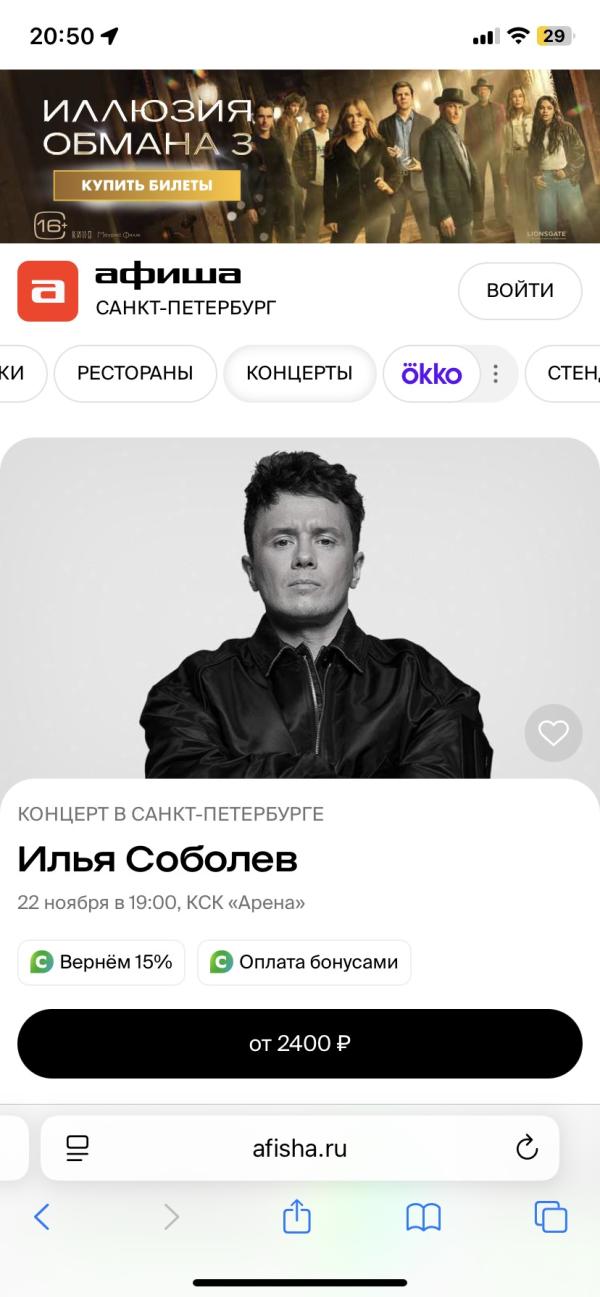Tap the Вернём 15% cashback badge

coord(101,962)
